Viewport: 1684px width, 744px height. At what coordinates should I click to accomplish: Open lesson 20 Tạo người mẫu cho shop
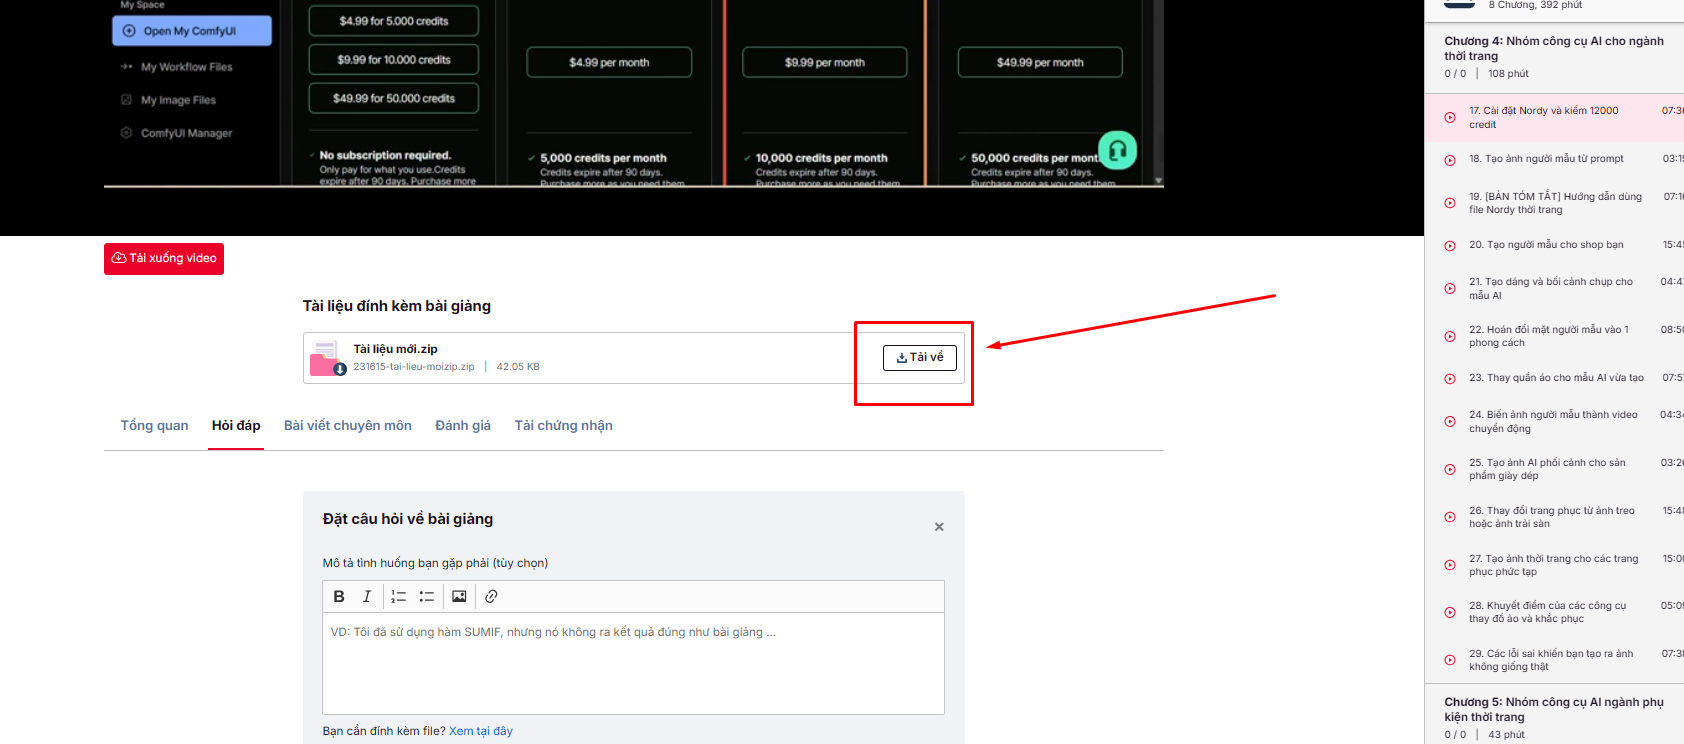pyautogui.click(x=1554, y=246)
